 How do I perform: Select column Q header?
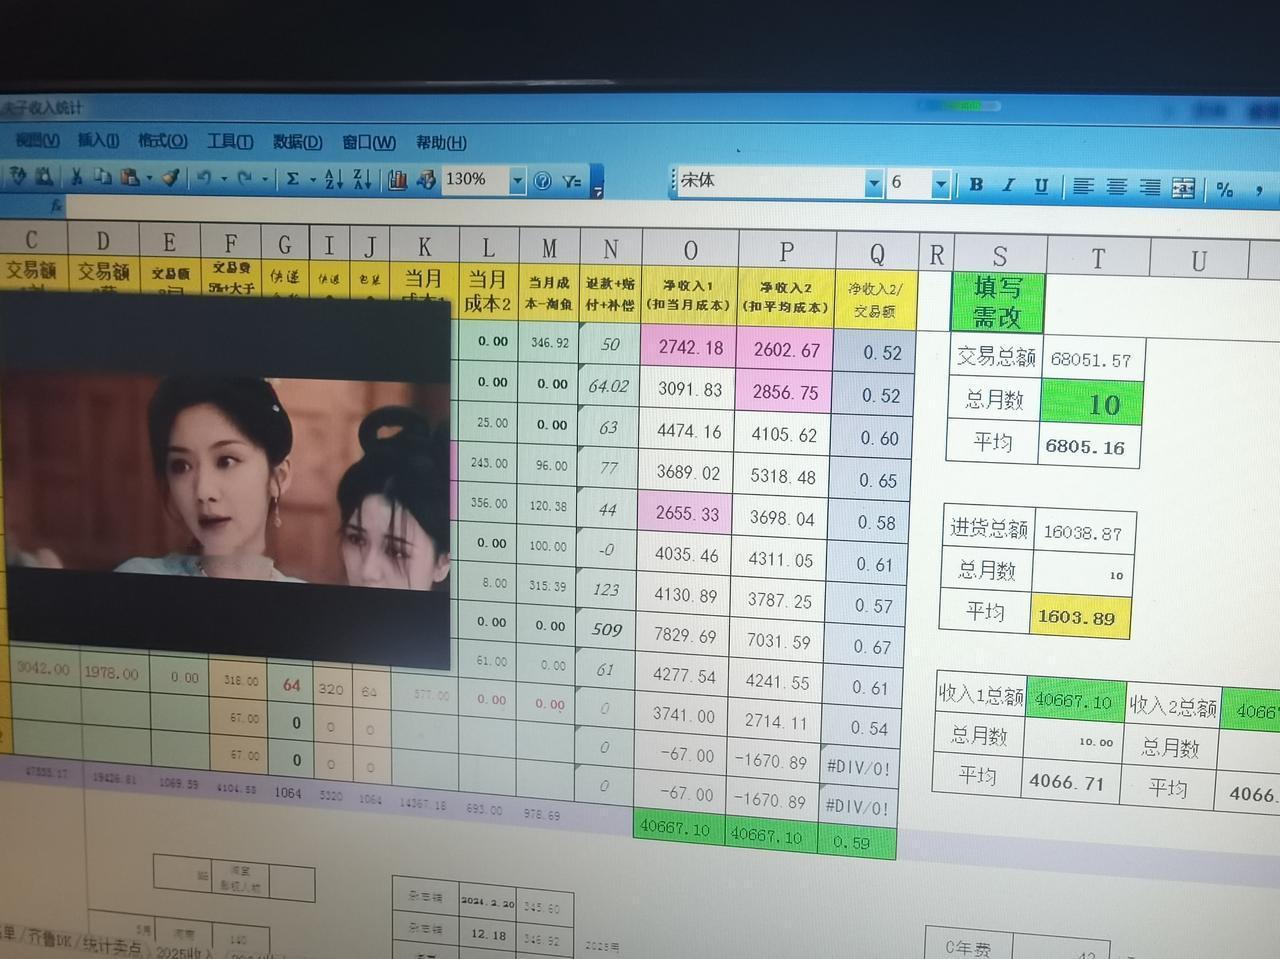876,253
